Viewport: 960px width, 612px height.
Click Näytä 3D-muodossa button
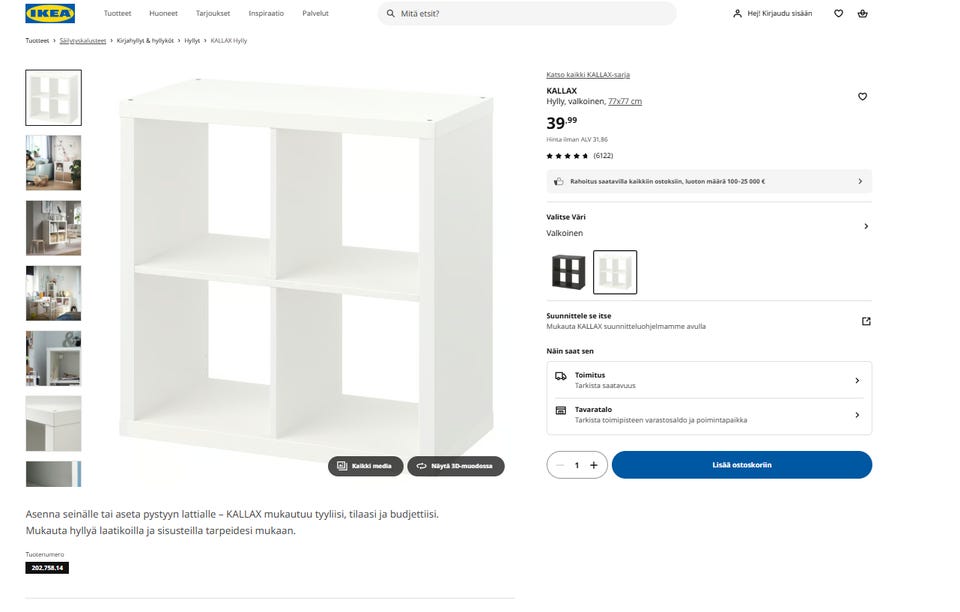[x=456, y=466]
